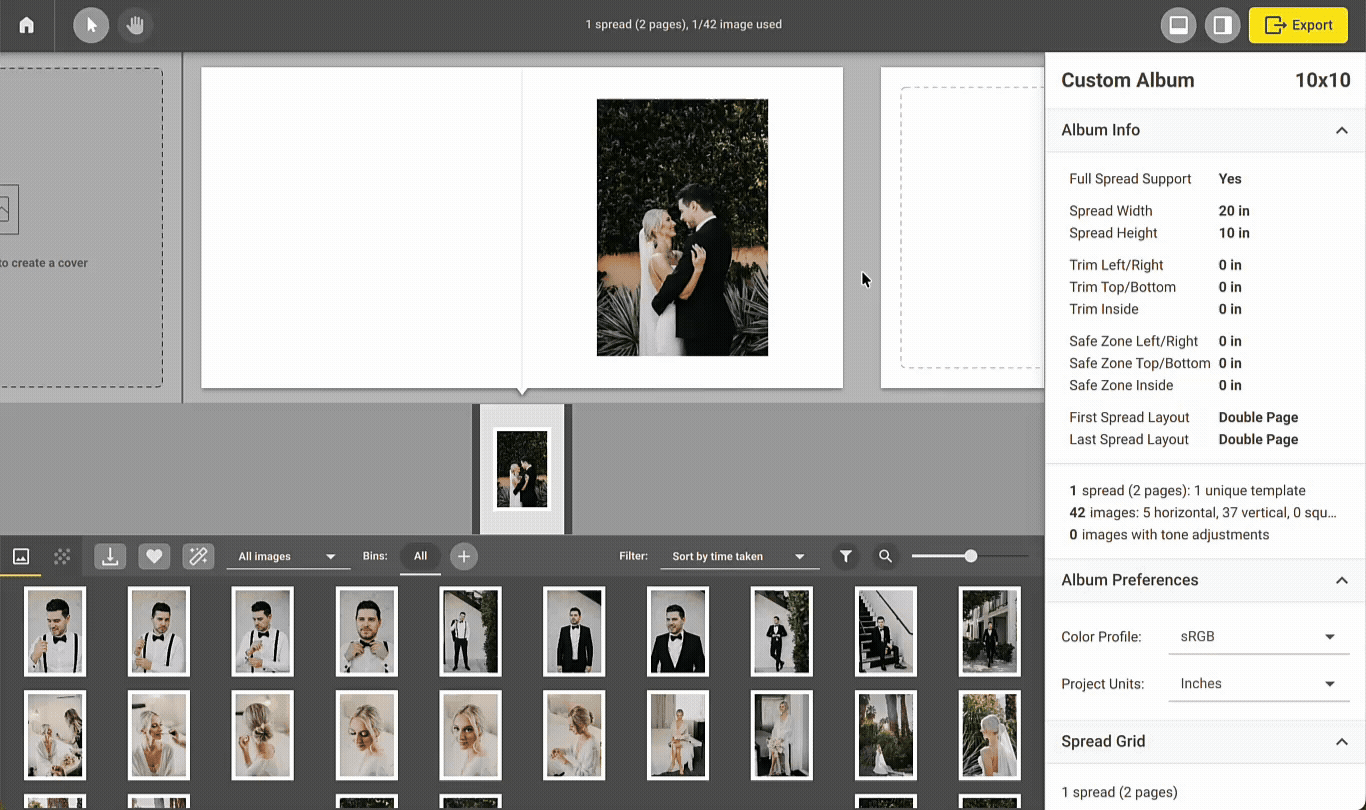
Task: Click the import images download icon
Action: [110, 557]
